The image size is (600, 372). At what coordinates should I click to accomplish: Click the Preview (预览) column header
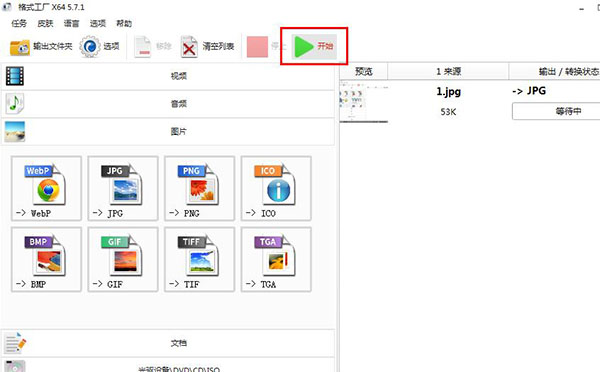(x=364, y=72)
